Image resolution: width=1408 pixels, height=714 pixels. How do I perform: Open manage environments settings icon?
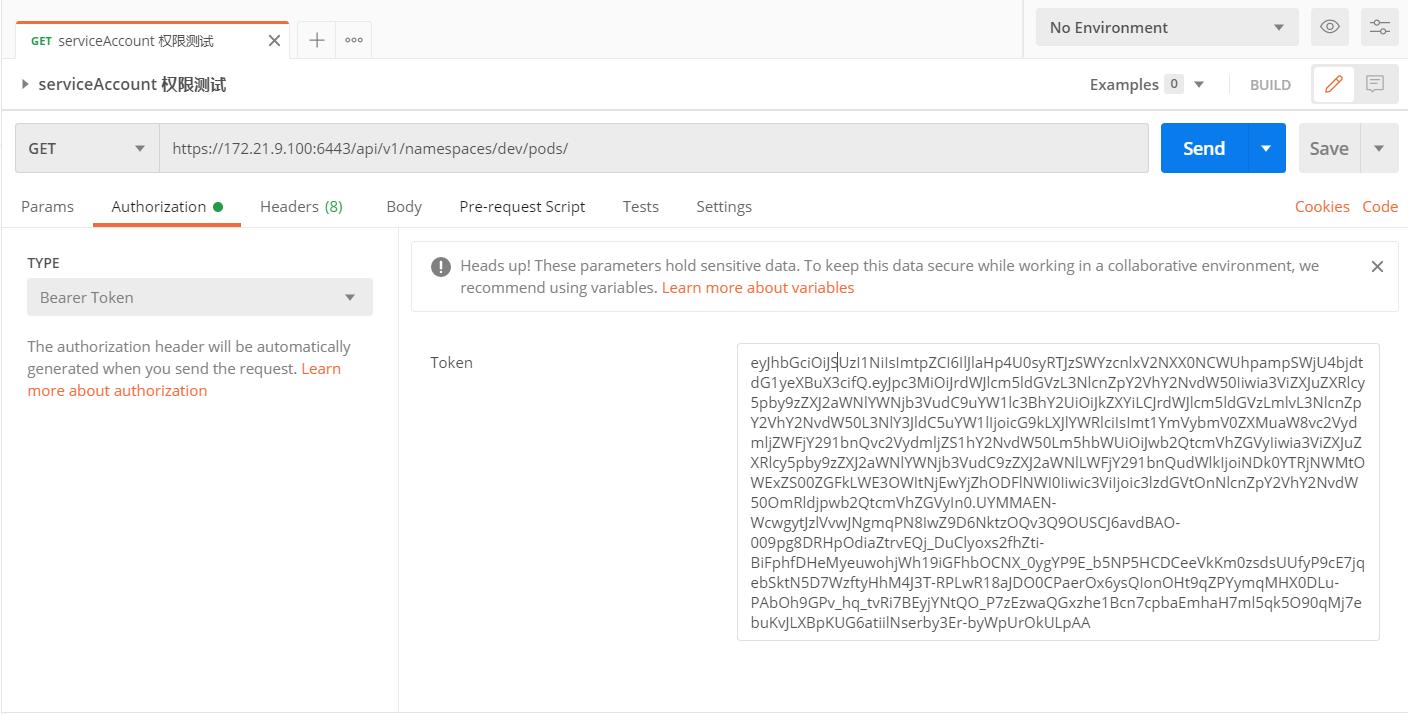coord(1379,27)
